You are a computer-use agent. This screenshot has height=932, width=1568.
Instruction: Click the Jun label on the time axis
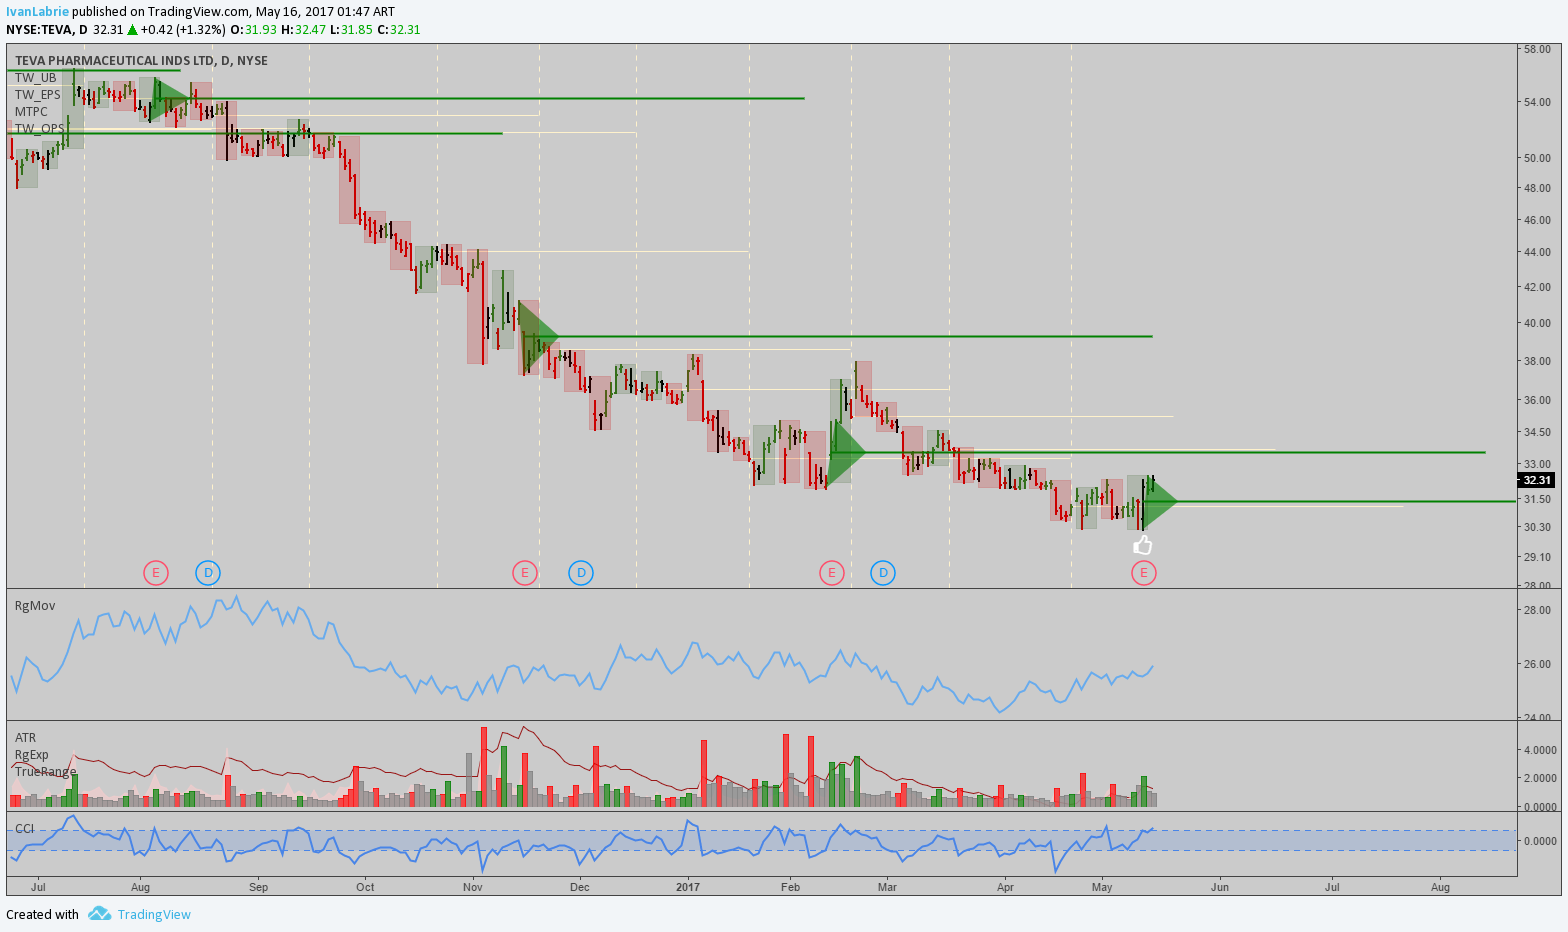tap(1220, 887)
